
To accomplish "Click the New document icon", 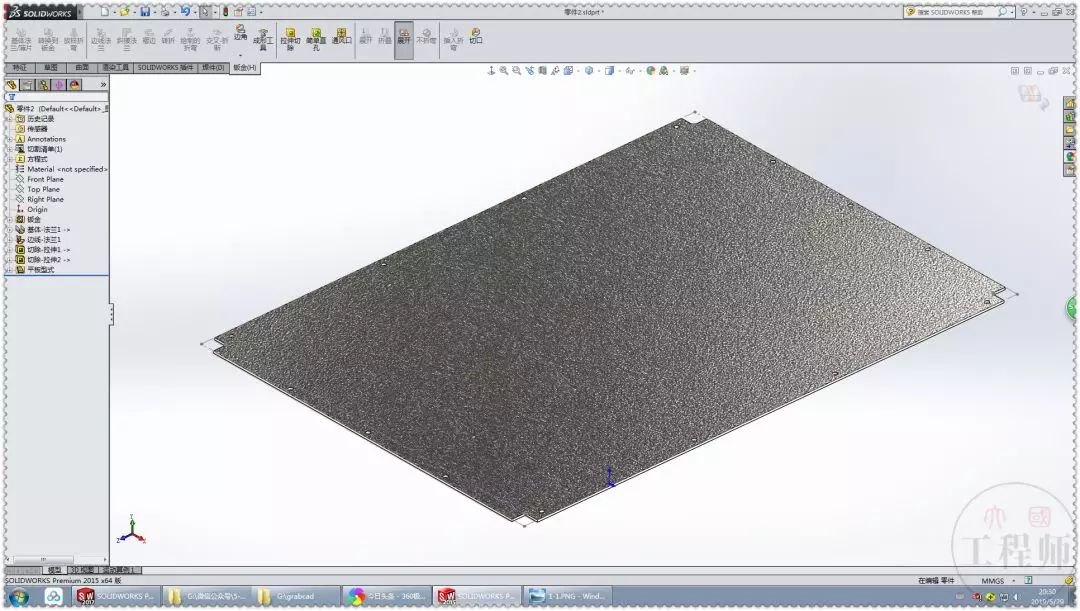I will pyautogui.click(x=104, y=12).
